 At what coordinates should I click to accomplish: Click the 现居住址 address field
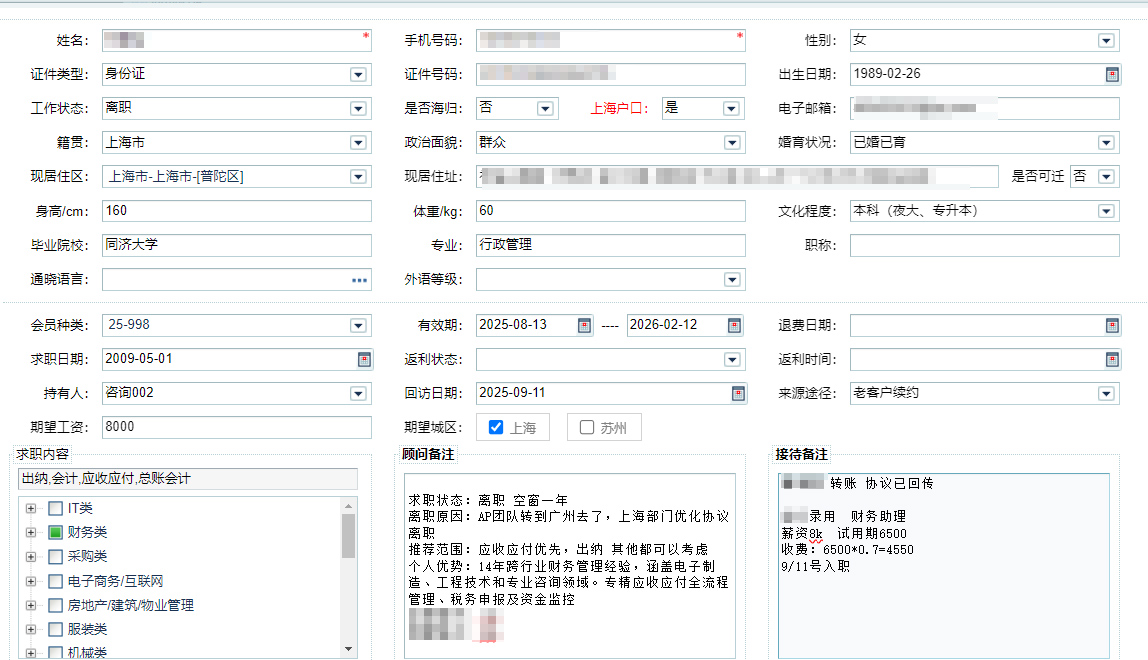pyautogui.click(x=737, y=177)
